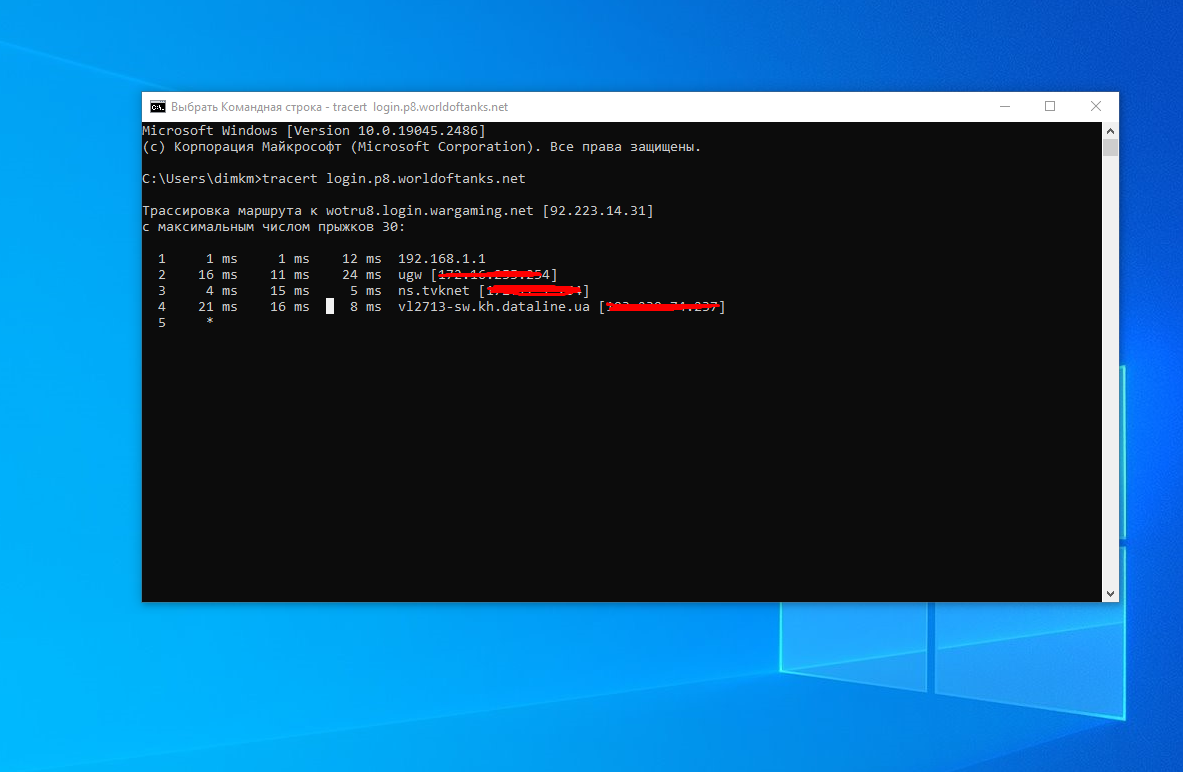Click hop 3 hostname 'ns.tvknet'
Screen dimensions: 1183x772
click(x=434, y=291)
